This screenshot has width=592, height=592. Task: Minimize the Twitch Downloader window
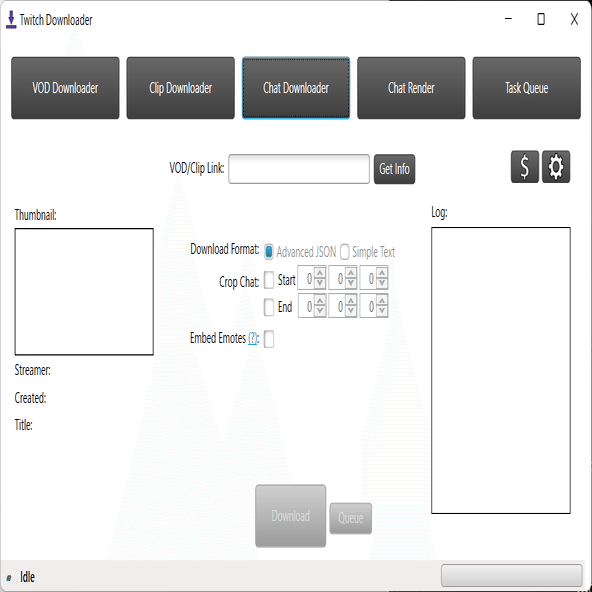[509, 18]
